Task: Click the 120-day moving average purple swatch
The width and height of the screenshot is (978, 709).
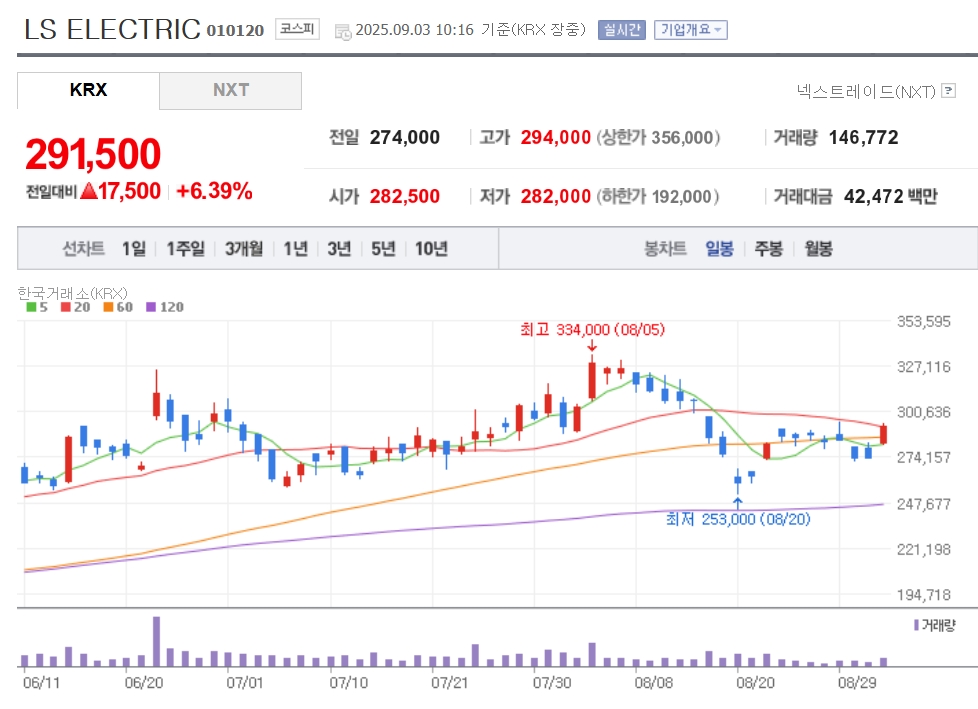Action: (x=150, y=307)
